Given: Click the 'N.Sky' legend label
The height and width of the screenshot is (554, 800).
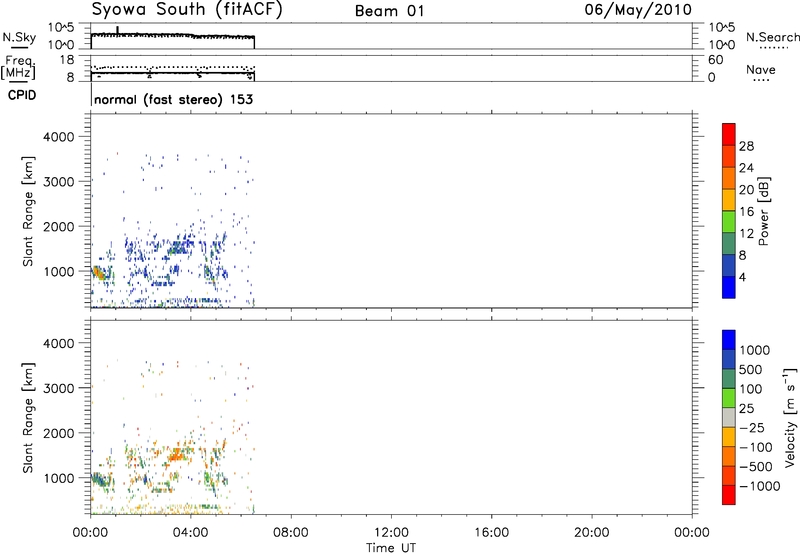Looking at the screenshot, I should [x=19, y=37].
